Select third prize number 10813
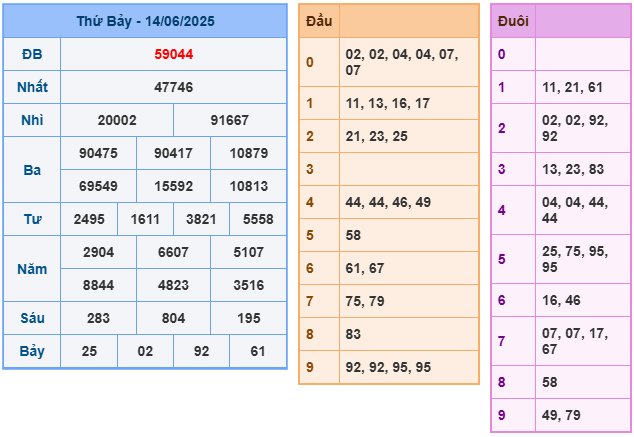 point(249,186)
